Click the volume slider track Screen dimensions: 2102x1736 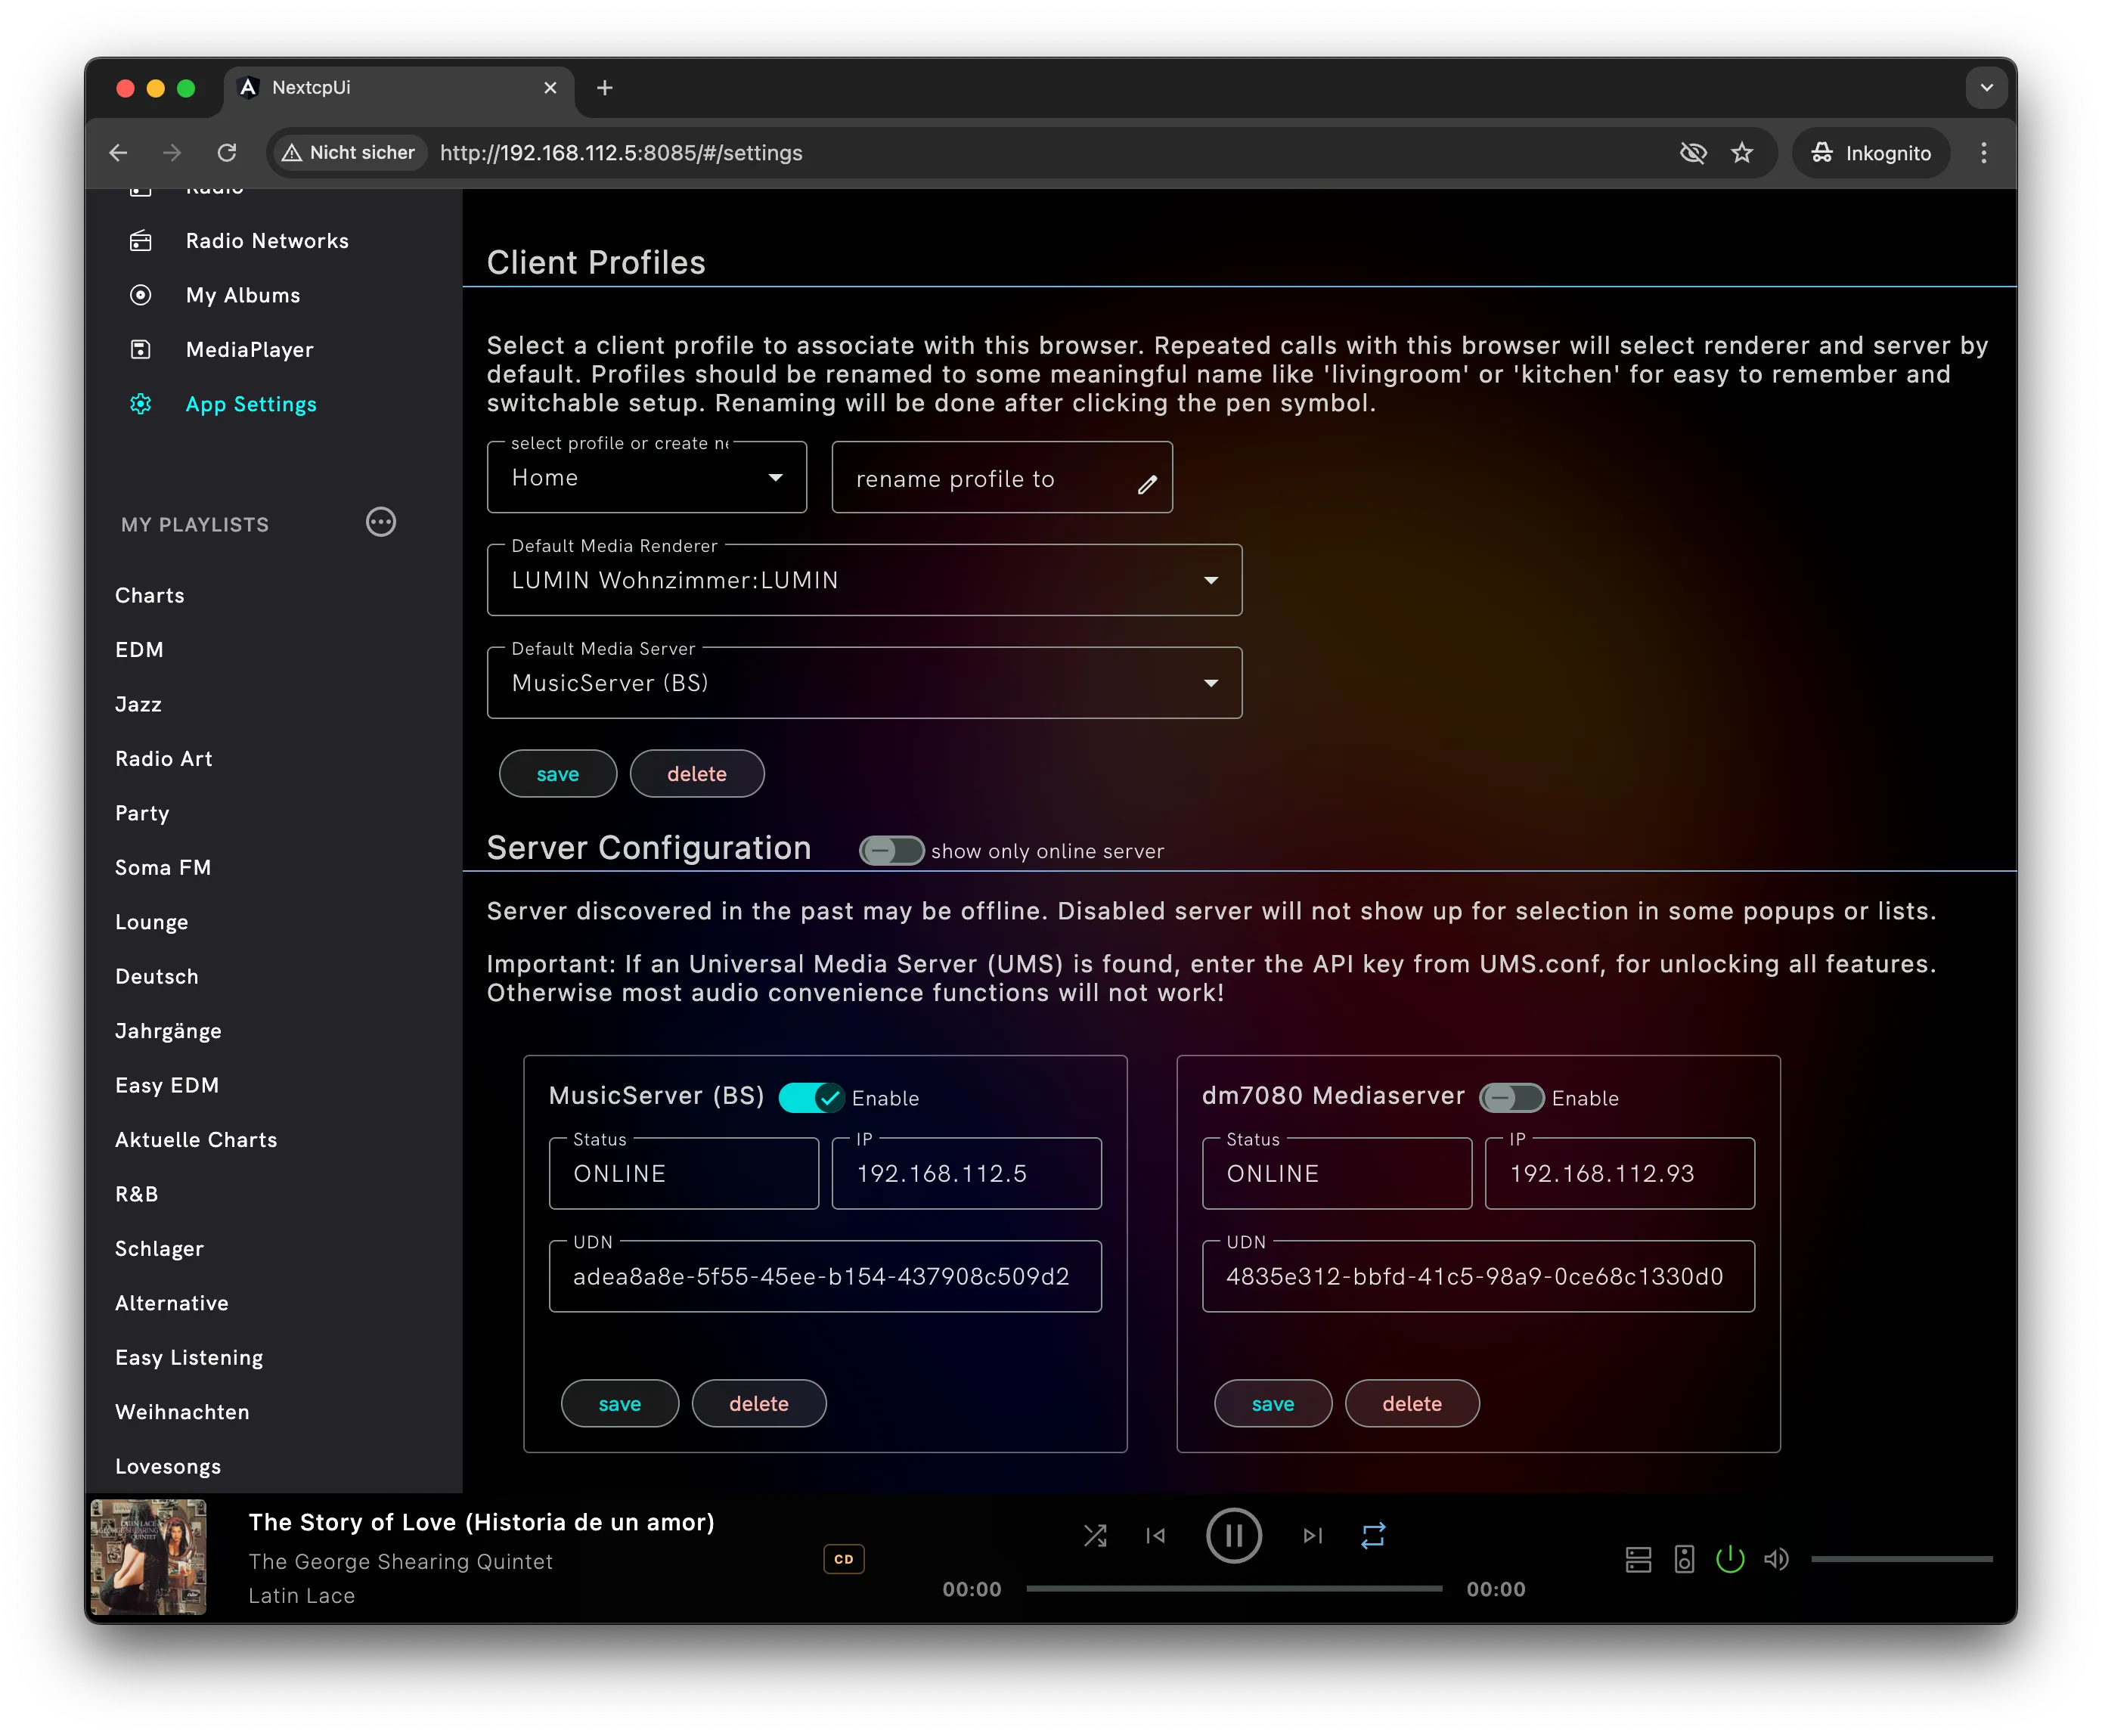click(x=1901, y=1560)
